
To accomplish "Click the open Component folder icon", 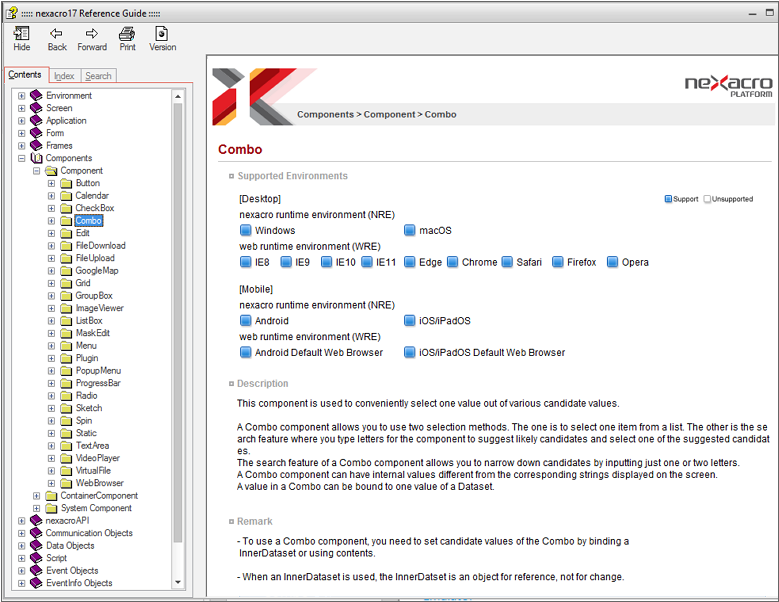I will pos(51,171).
